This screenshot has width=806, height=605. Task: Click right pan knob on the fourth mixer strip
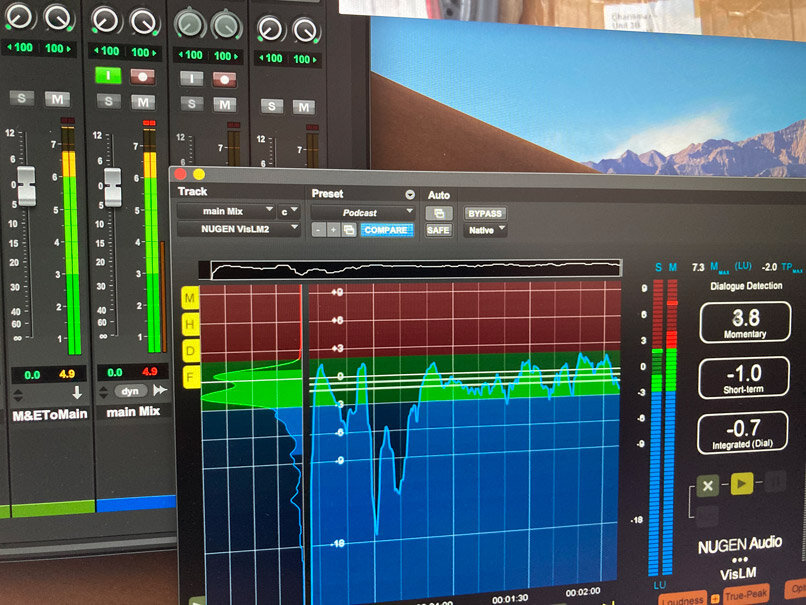[x=305, y=30]
